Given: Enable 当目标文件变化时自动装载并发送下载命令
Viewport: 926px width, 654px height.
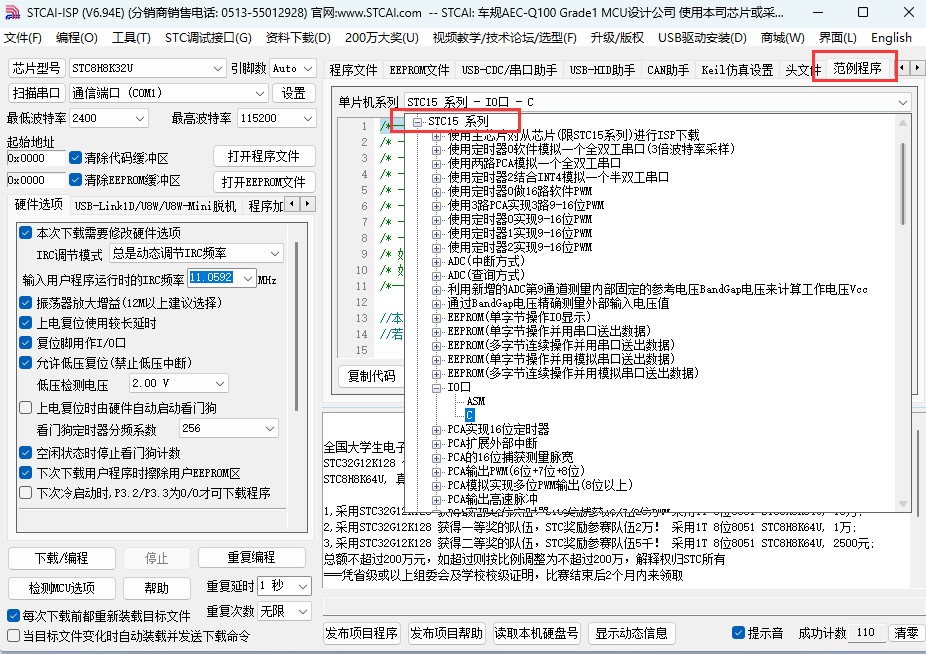Looking at the screenshot, I should pyautogui.click(x=13, y=636).
